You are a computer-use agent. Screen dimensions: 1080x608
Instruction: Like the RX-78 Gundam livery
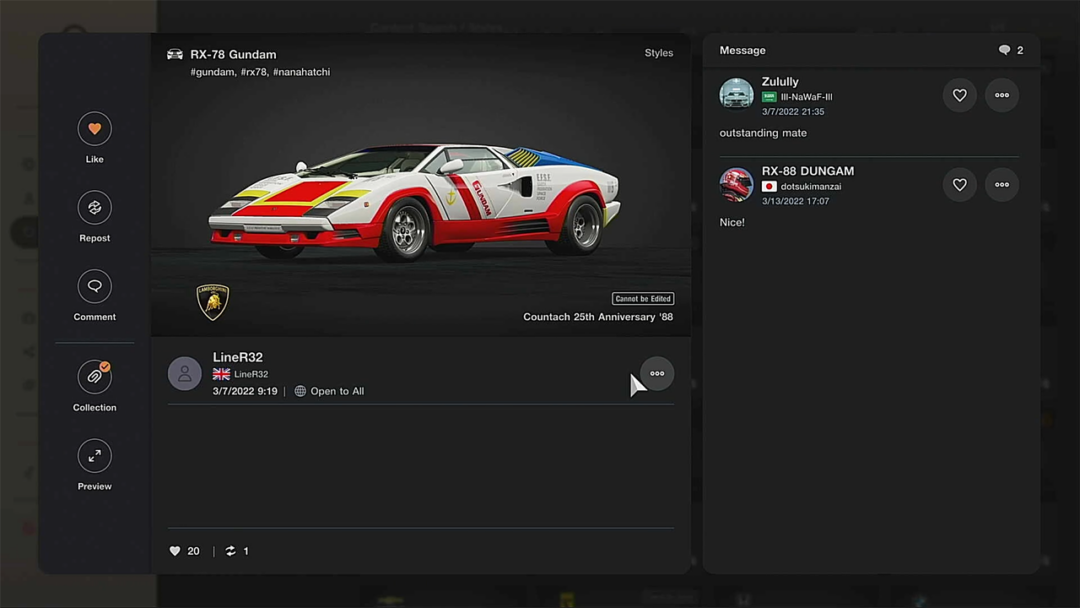pos(95,129)
